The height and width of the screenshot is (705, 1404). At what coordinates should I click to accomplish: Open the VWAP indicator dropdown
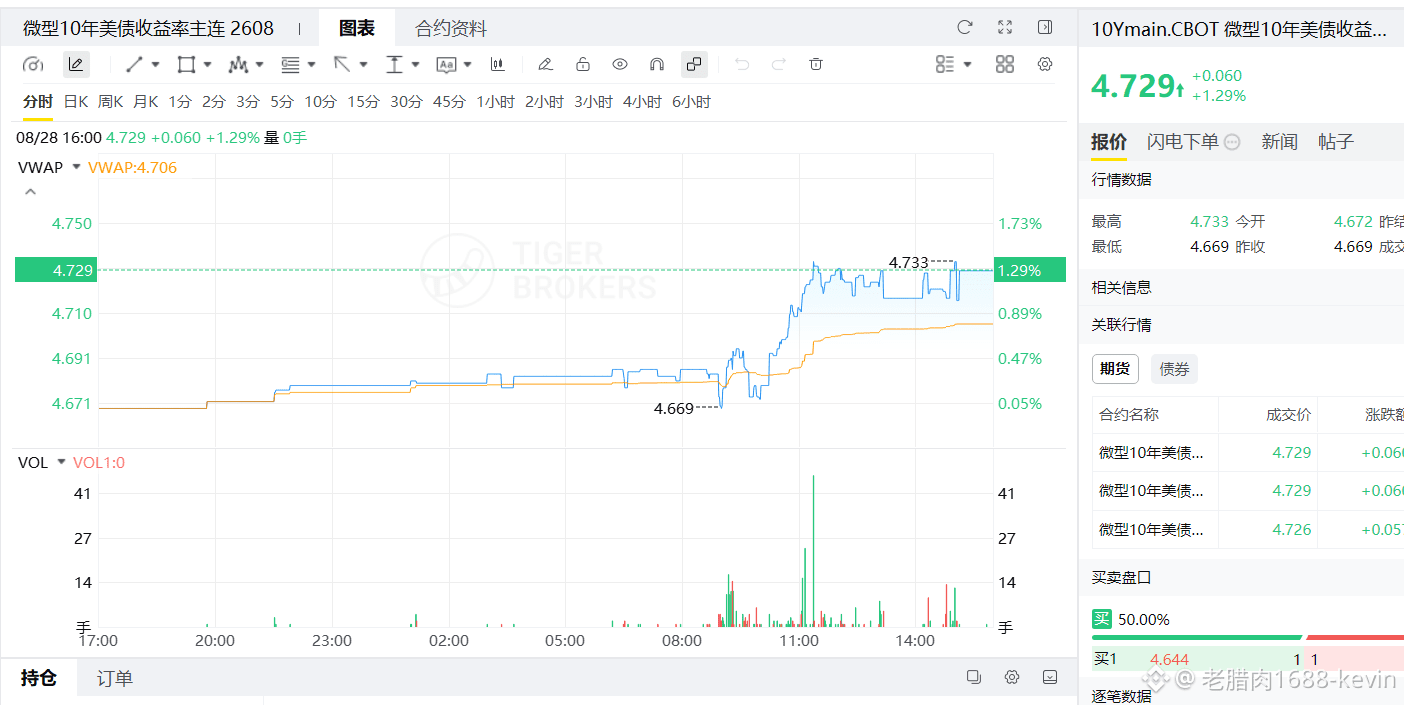75,168
